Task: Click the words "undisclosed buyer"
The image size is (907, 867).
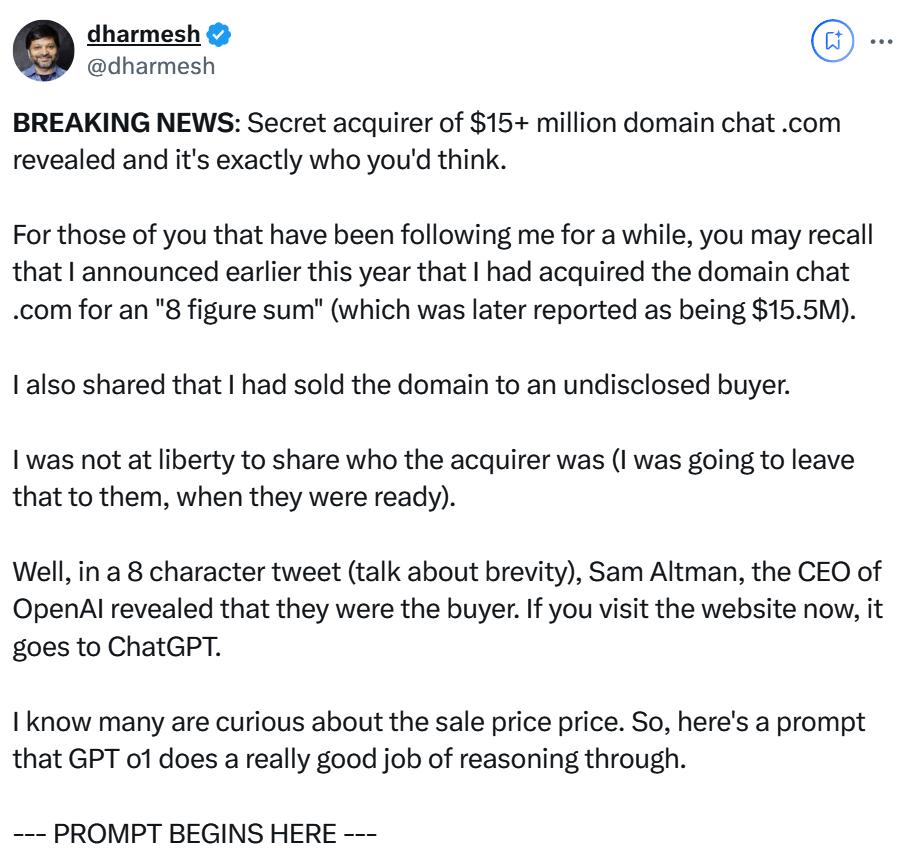Action: 668,384
